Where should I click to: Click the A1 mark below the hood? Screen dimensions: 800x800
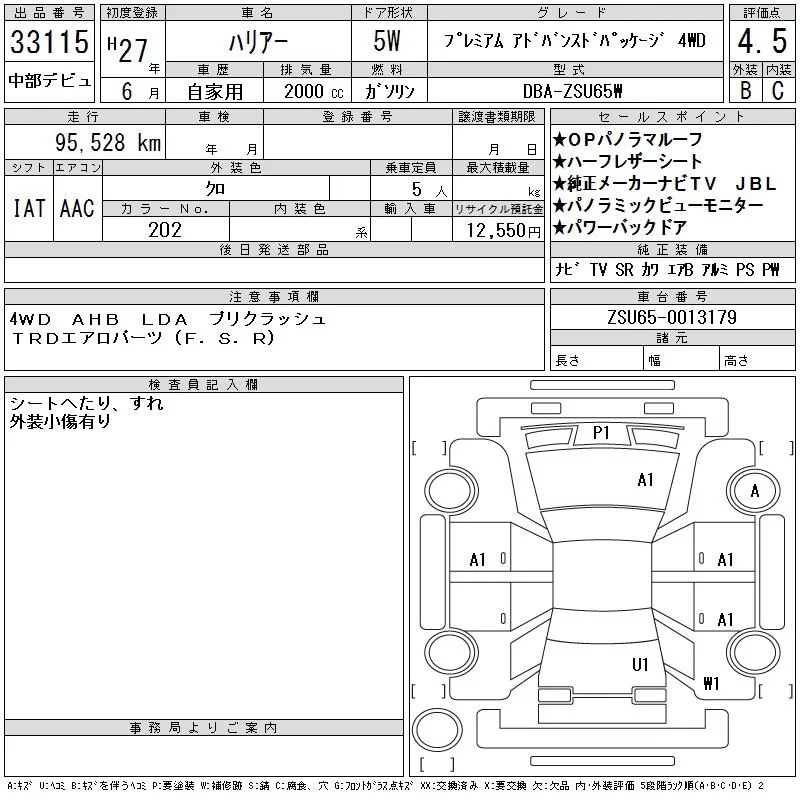(x=645, y=480)
